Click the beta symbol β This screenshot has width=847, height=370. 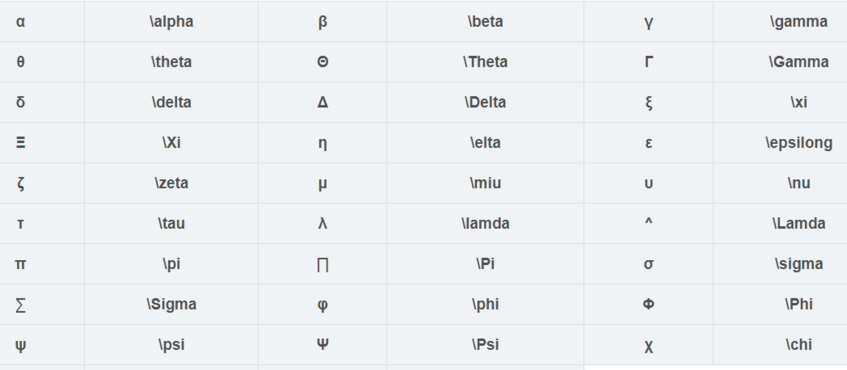[322, 22]
